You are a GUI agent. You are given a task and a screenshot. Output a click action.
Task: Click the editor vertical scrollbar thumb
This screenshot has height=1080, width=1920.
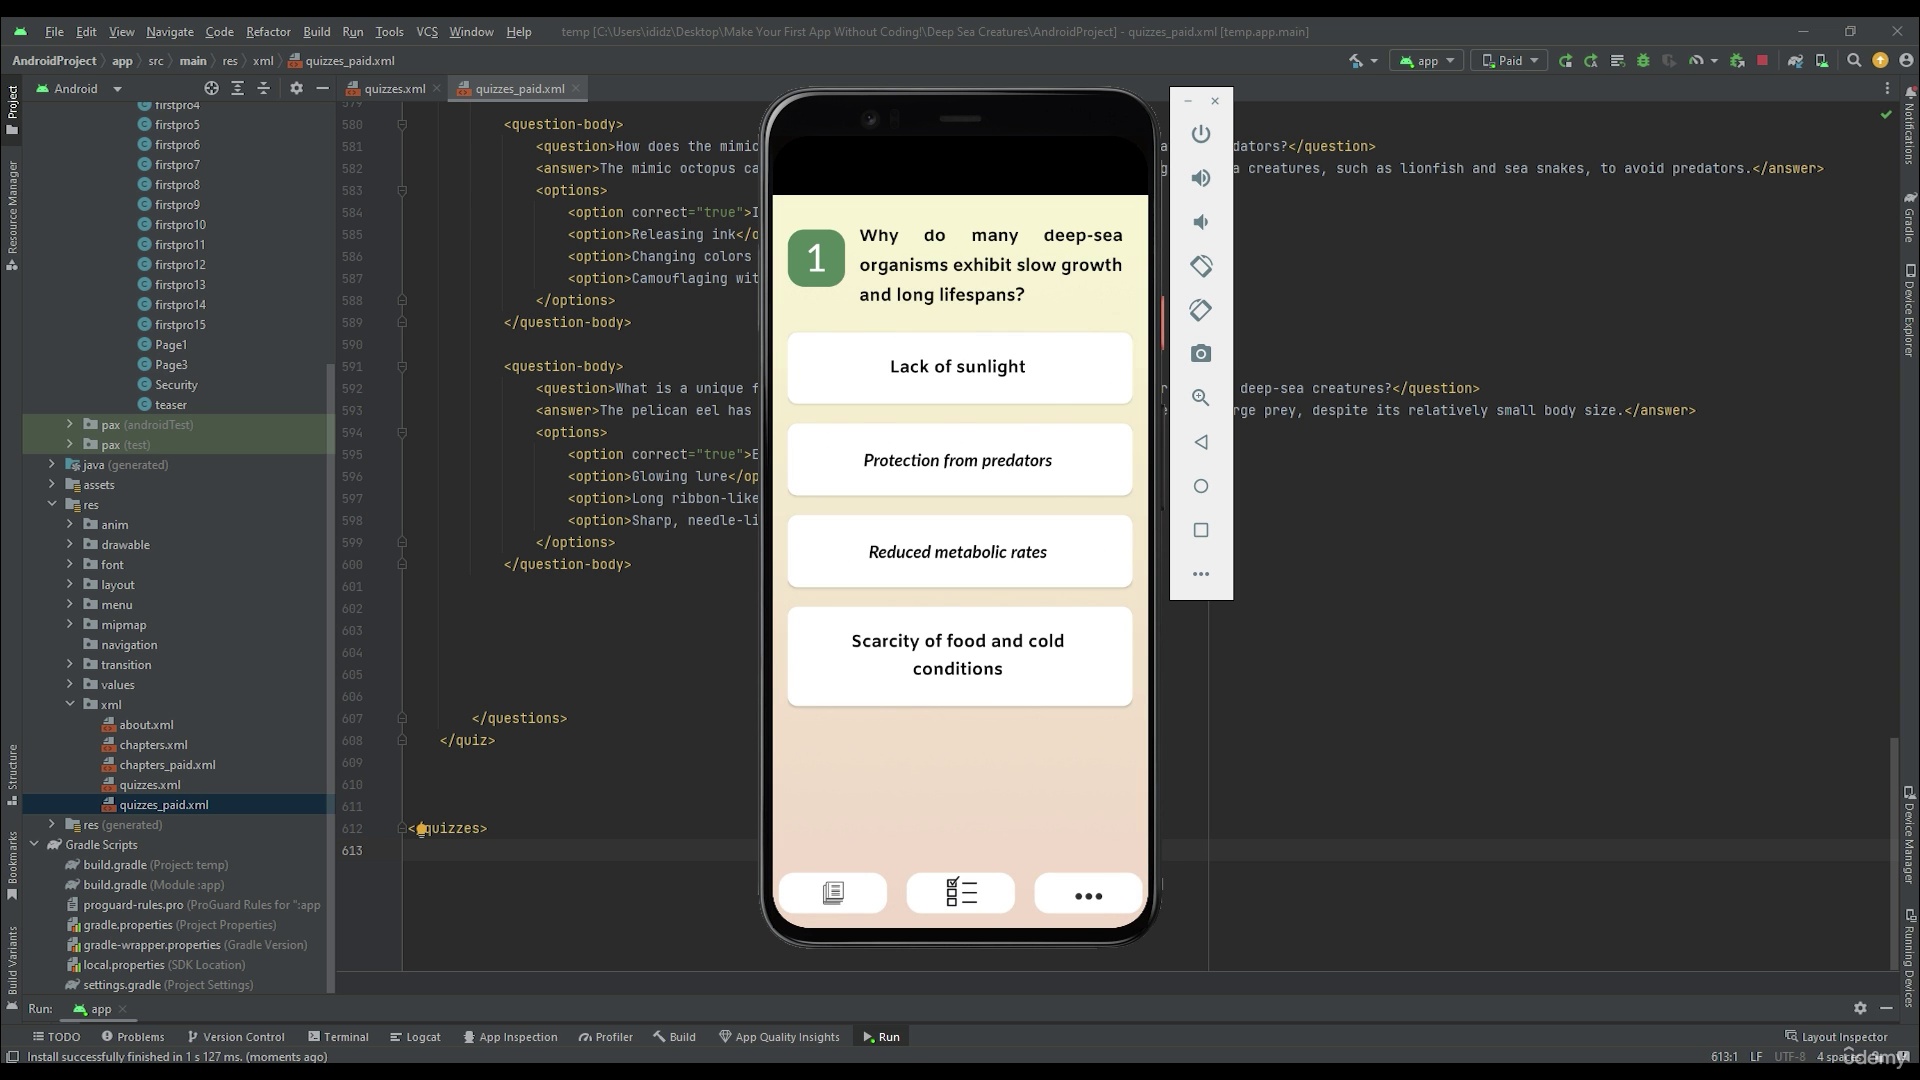tap(1893, 850)
